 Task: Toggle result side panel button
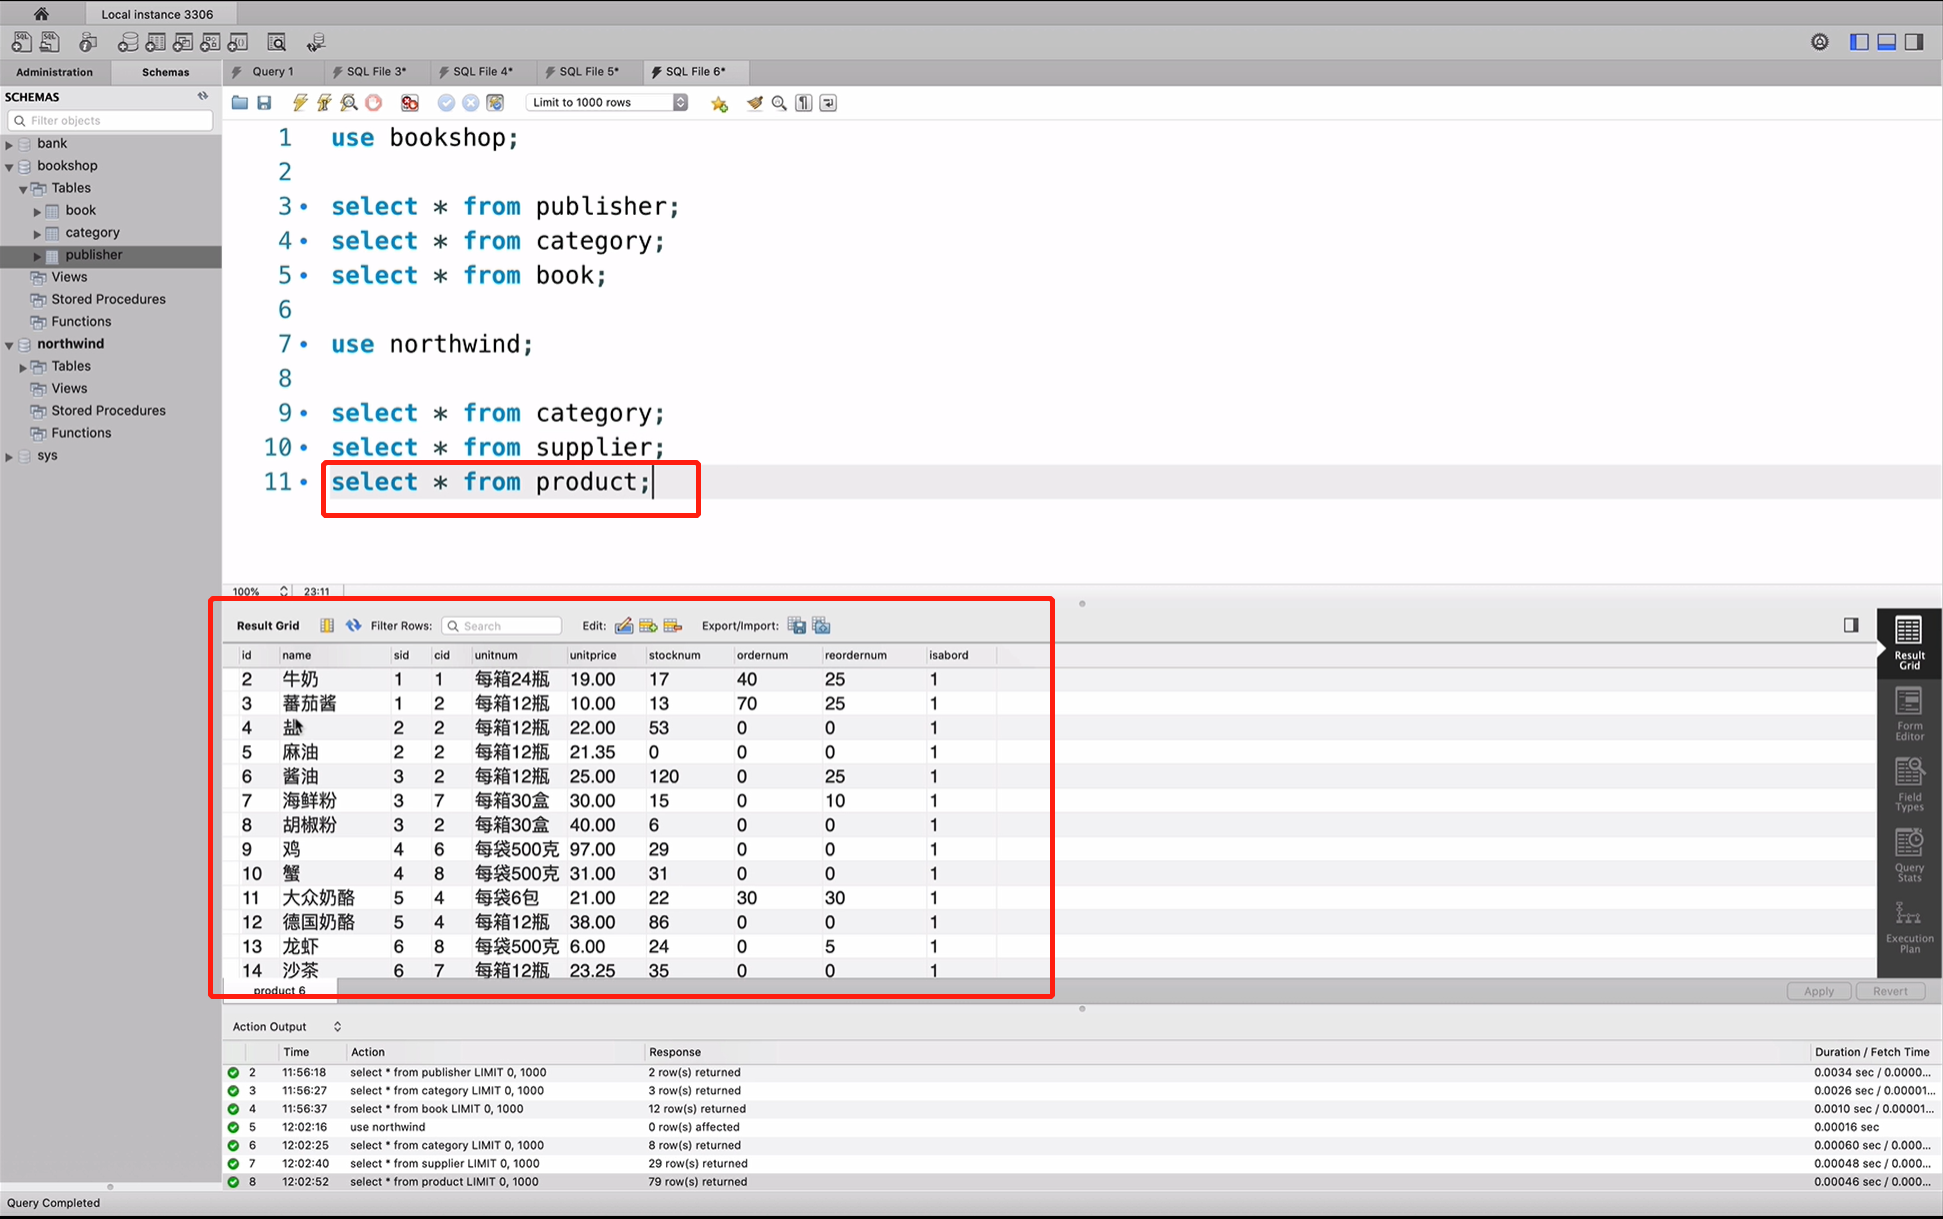(x=1851, y=625)
